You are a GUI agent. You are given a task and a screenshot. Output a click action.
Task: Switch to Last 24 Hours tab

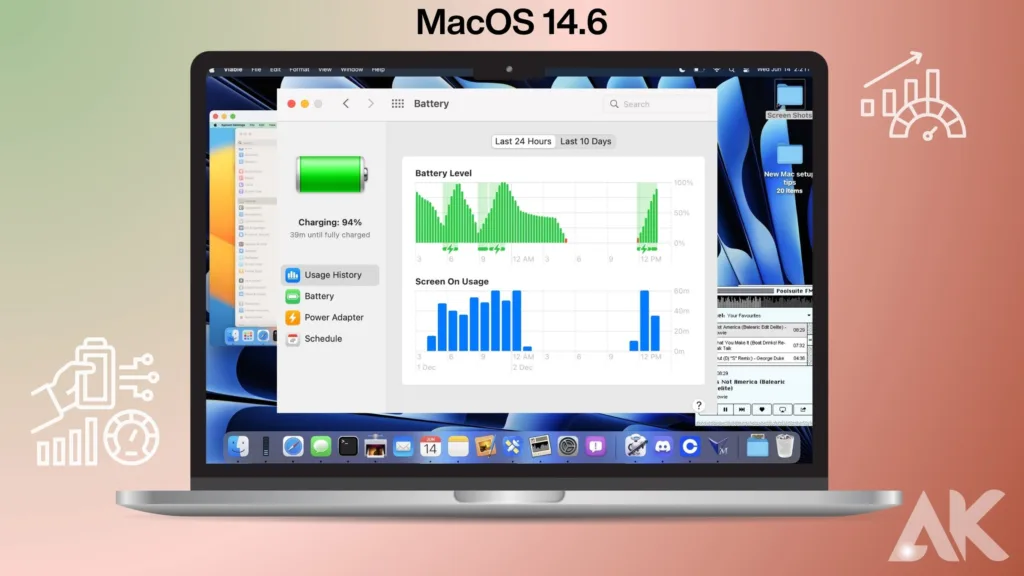523,141
